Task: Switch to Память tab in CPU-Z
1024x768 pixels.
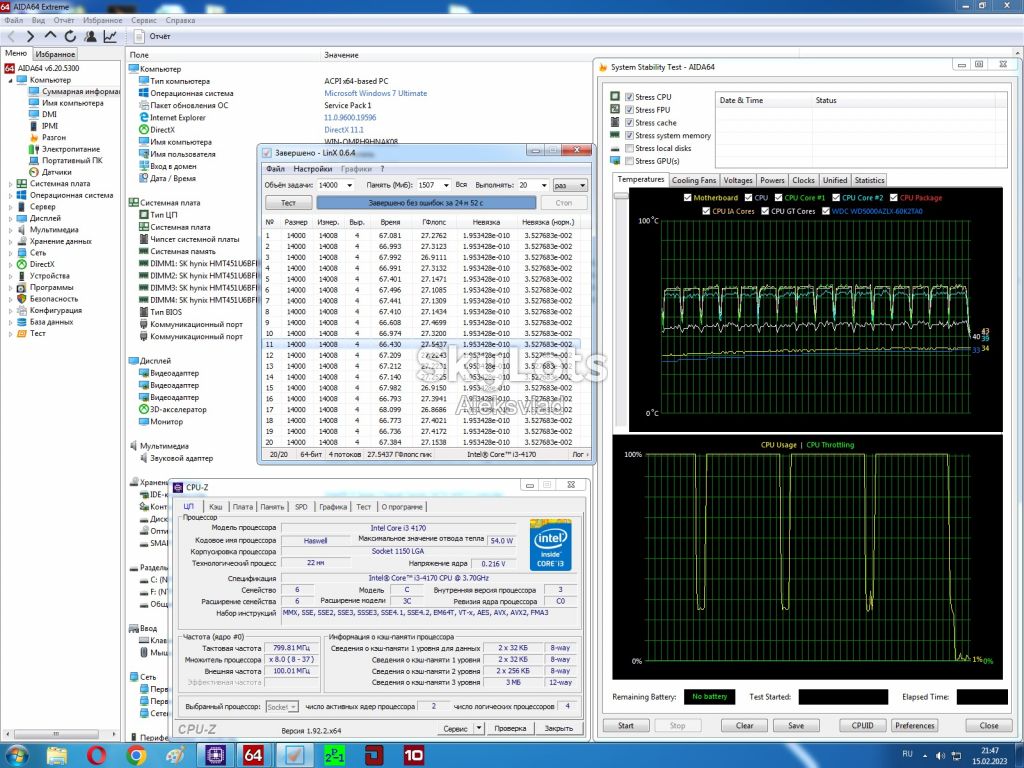Action: pos(272,507)
